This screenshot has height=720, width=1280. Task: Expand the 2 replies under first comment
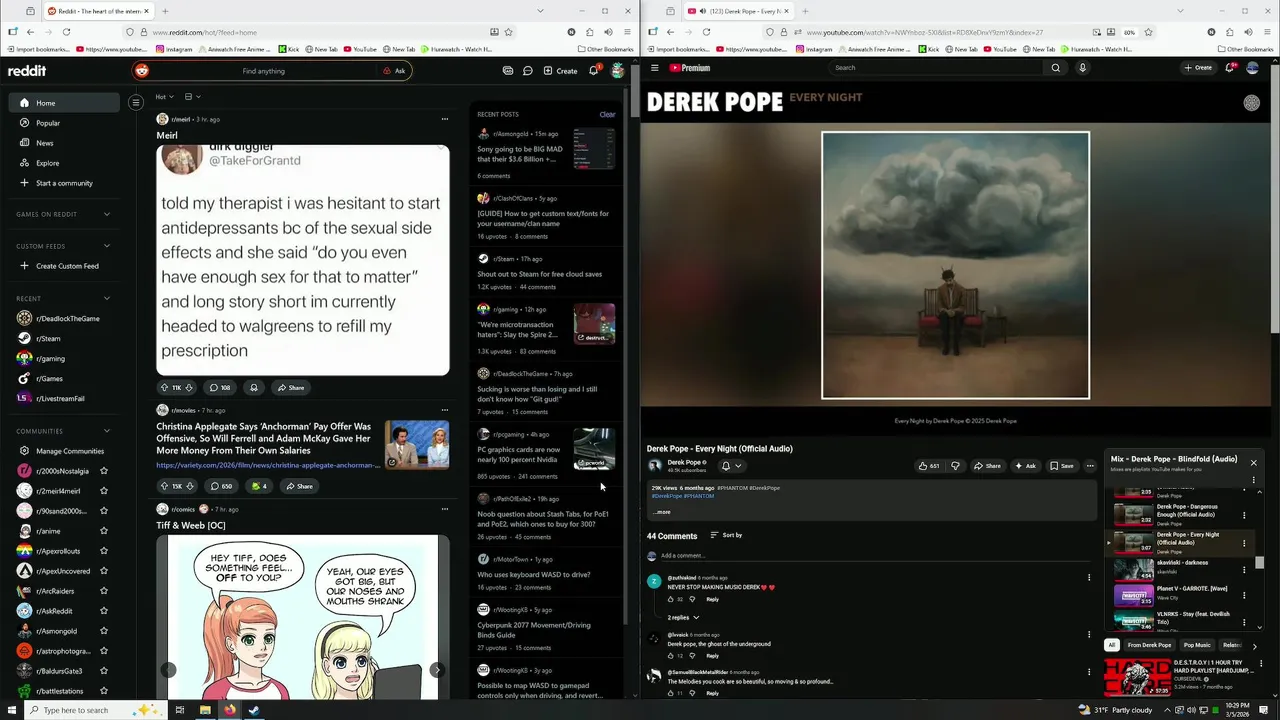coord(683,618)
